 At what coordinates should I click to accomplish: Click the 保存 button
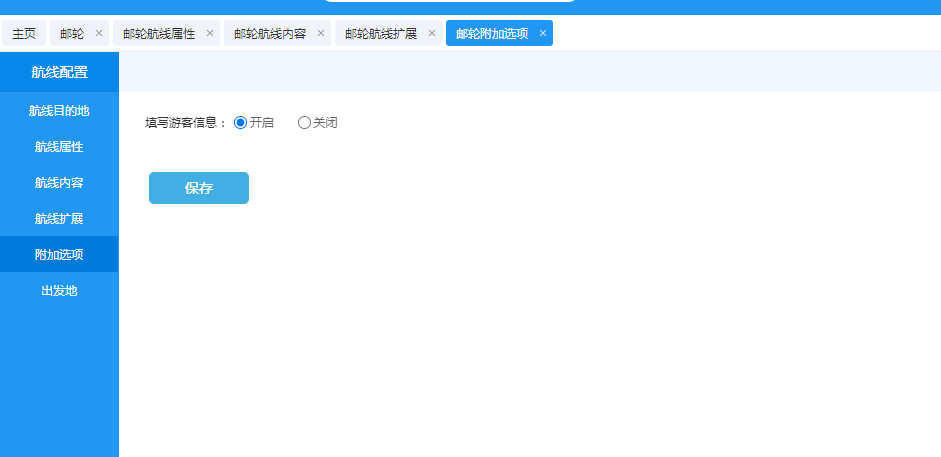click(x=198, y=188)
